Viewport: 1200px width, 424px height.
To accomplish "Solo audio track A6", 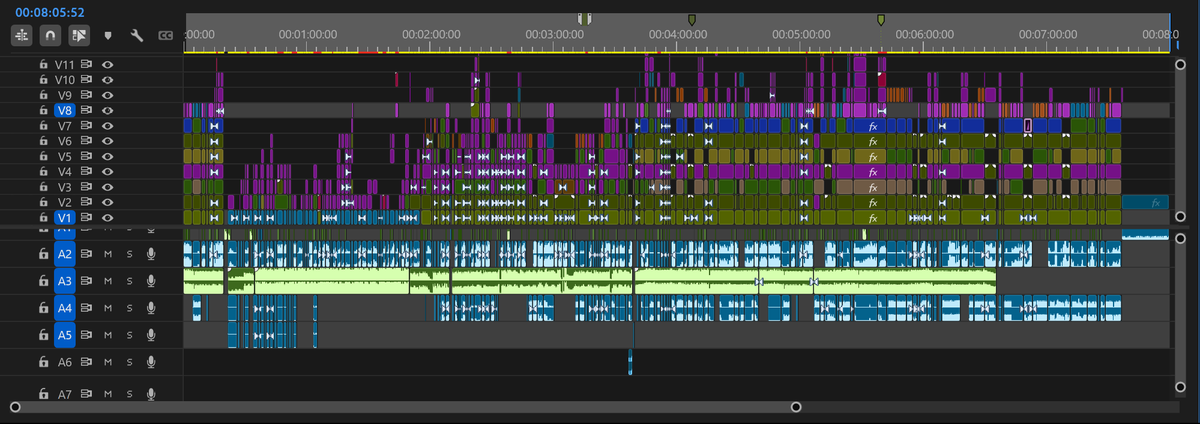I will [129, 362].
